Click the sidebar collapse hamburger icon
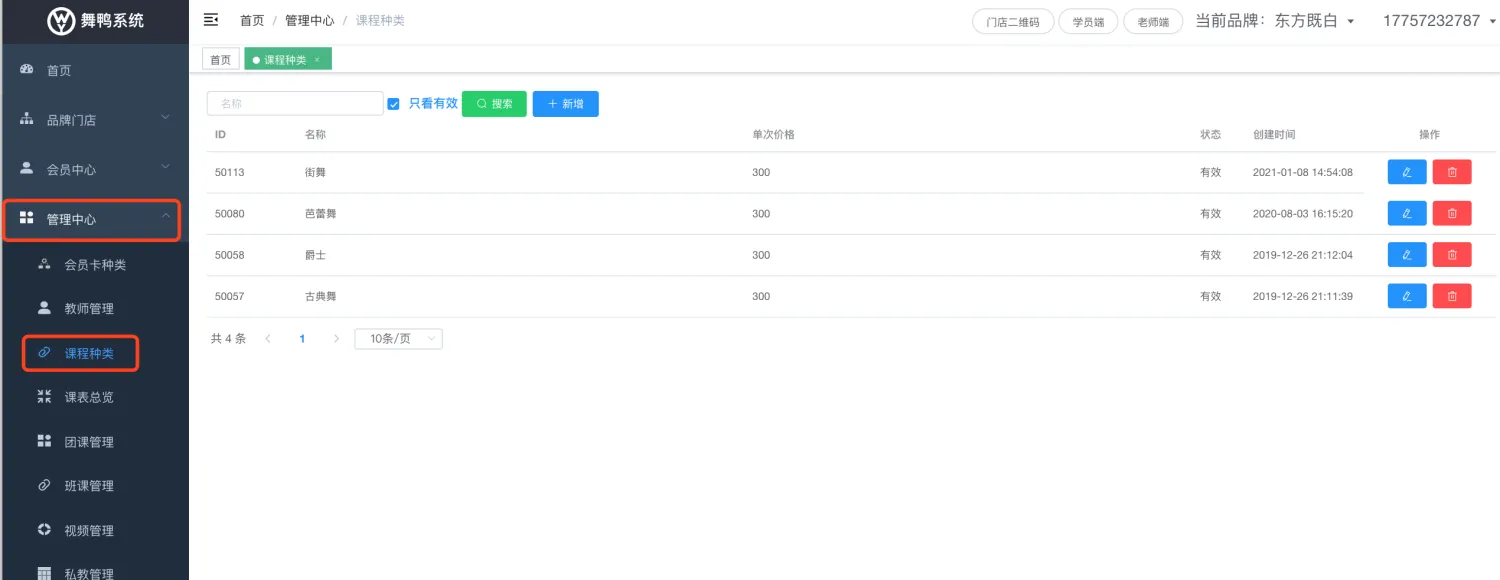Screen dimensions: 1500x580 click(x=211, y=20)
